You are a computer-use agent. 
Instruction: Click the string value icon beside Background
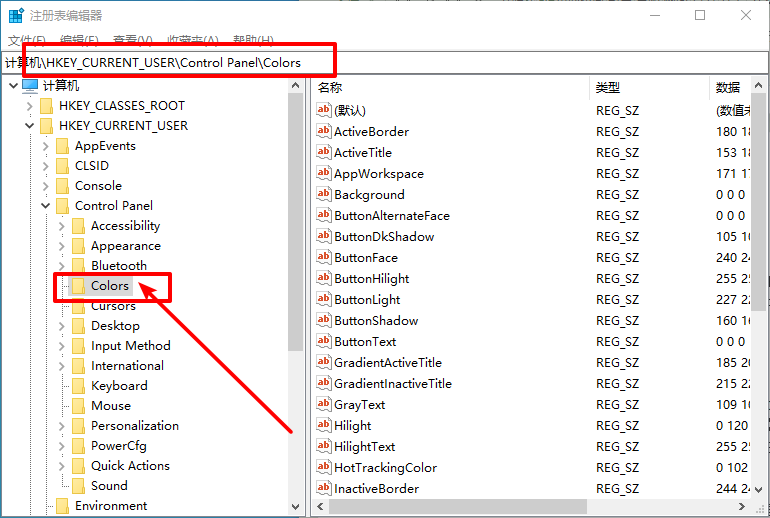tap(324, 194)
